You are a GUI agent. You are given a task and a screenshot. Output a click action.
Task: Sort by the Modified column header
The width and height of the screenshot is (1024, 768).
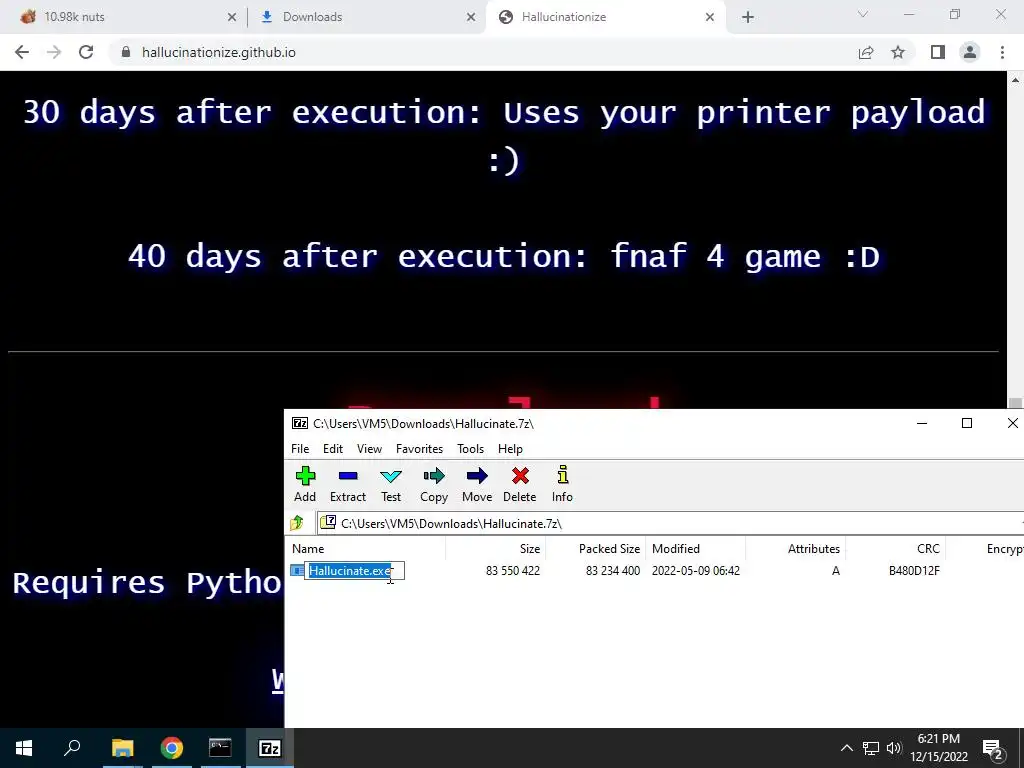pyautogui.click(x=696, y=549)
